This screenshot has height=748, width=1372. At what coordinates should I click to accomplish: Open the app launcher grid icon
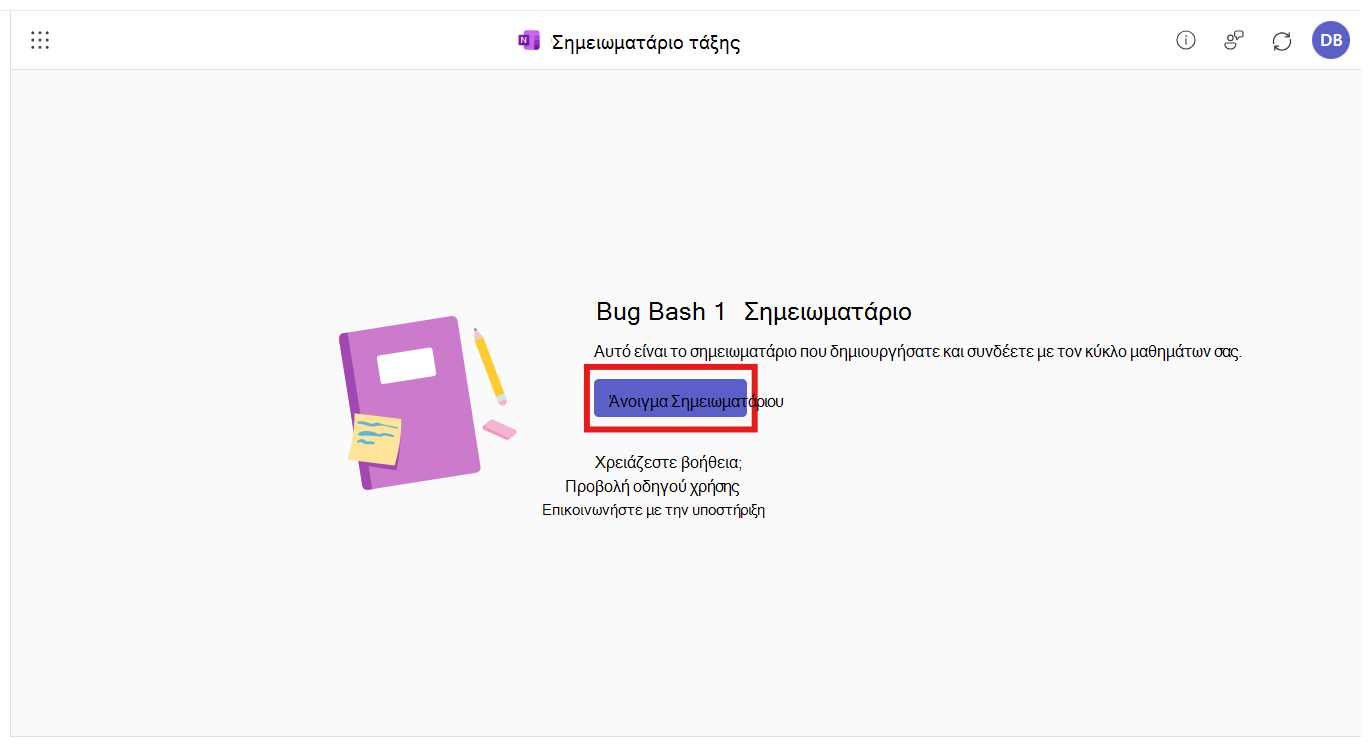tap(40, 40)
